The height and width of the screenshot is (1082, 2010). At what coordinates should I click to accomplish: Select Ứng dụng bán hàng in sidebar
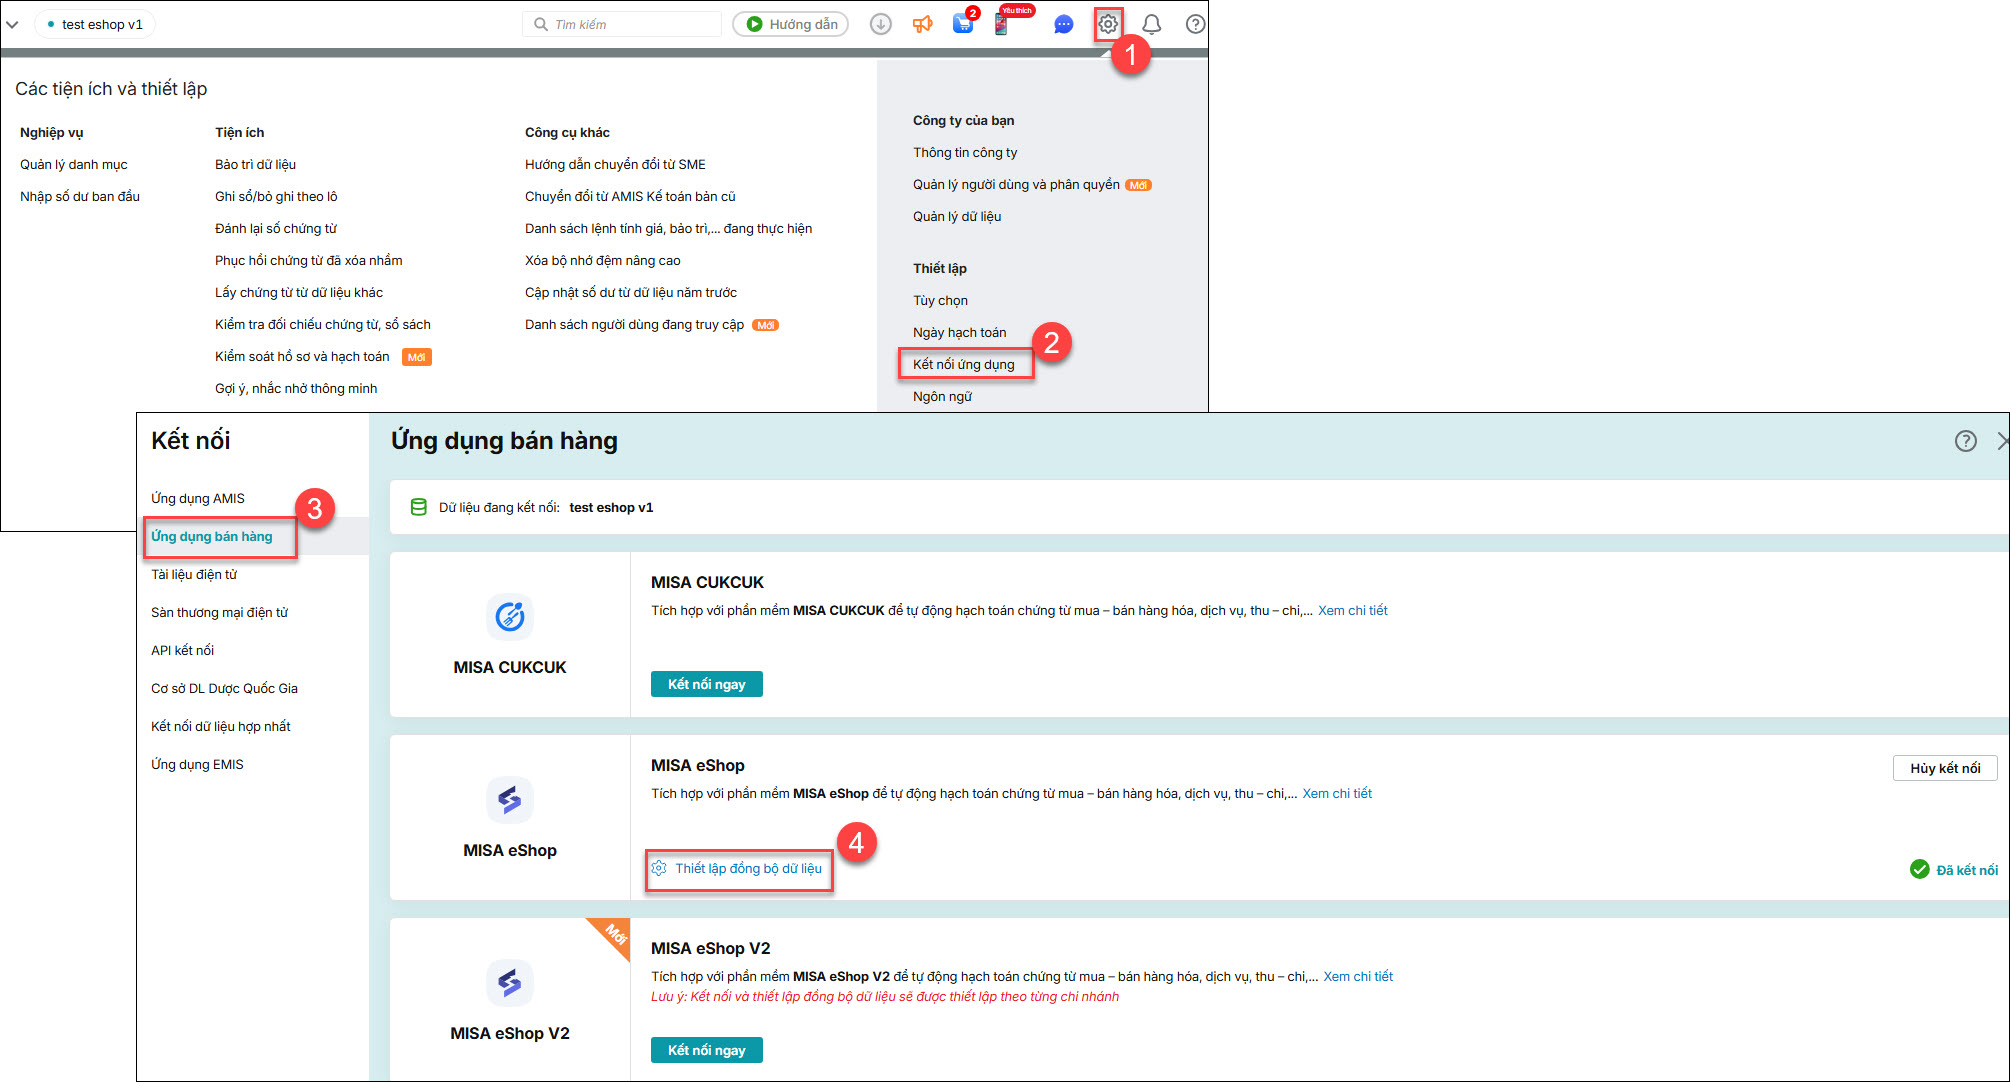212,537
